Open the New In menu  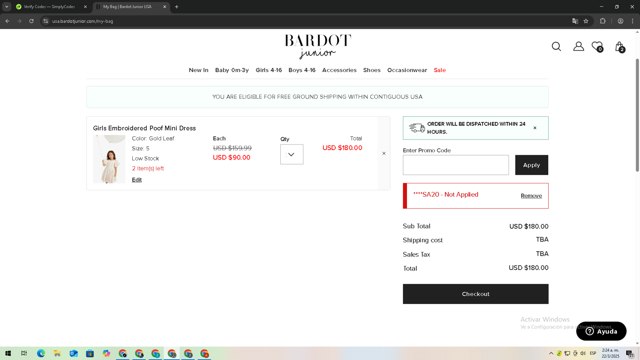[198, 70]
